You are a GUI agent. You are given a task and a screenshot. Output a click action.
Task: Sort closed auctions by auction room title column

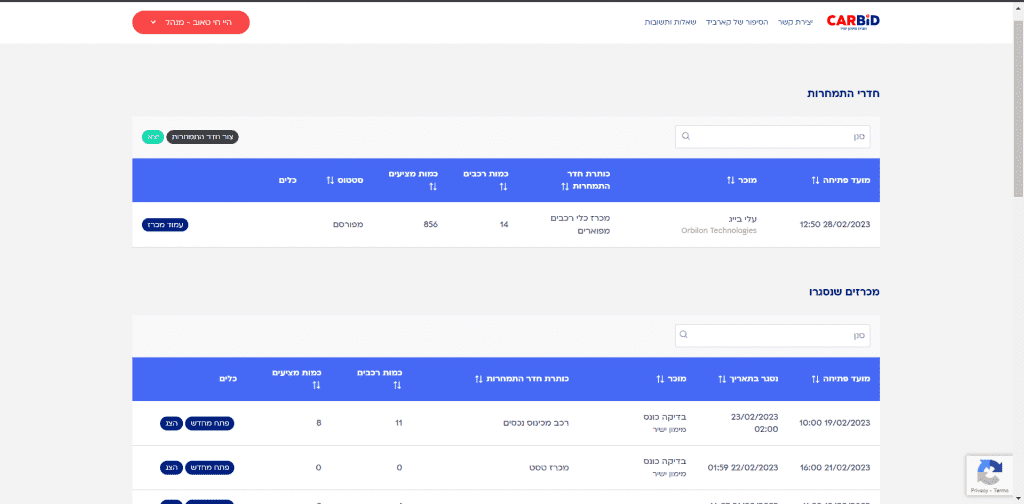coord(478,379)
